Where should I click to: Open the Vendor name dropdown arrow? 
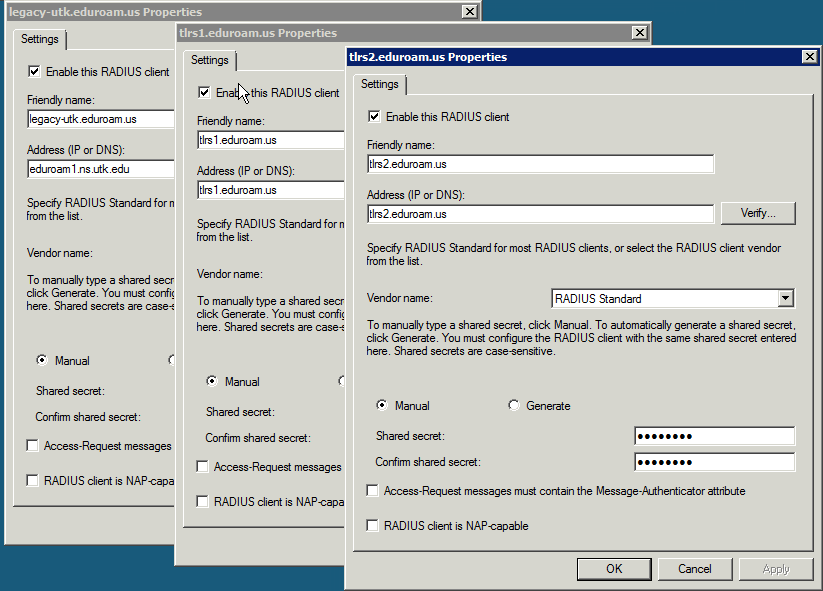[785, 299]
